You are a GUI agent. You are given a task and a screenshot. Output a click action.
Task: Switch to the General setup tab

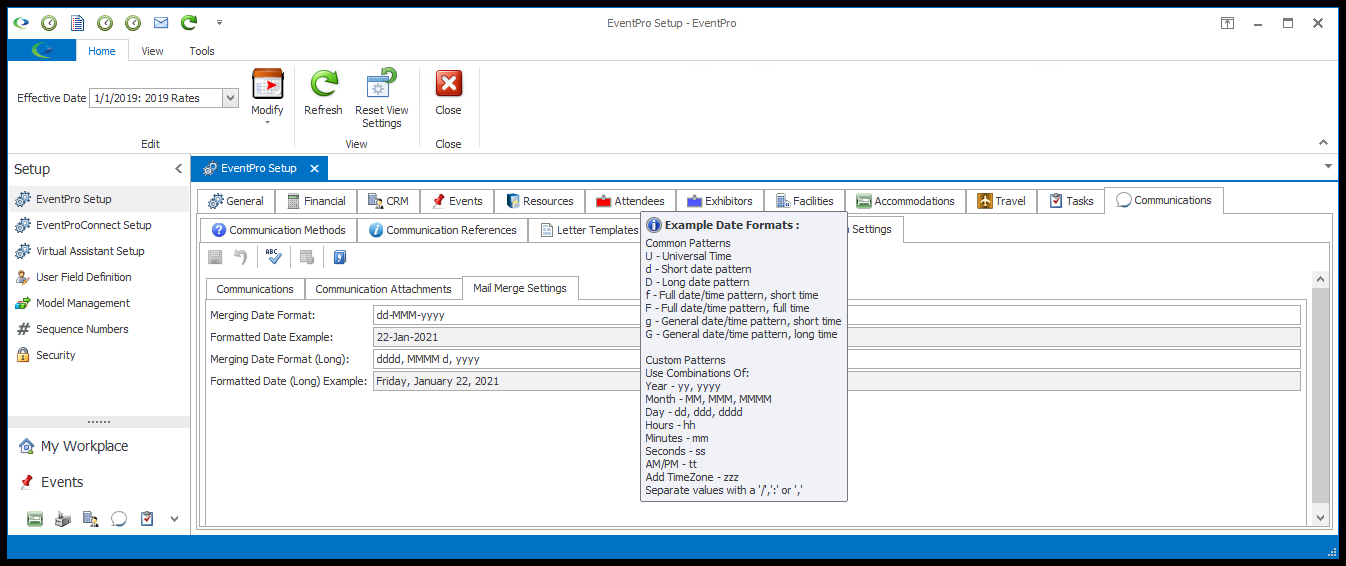point(236,201)
